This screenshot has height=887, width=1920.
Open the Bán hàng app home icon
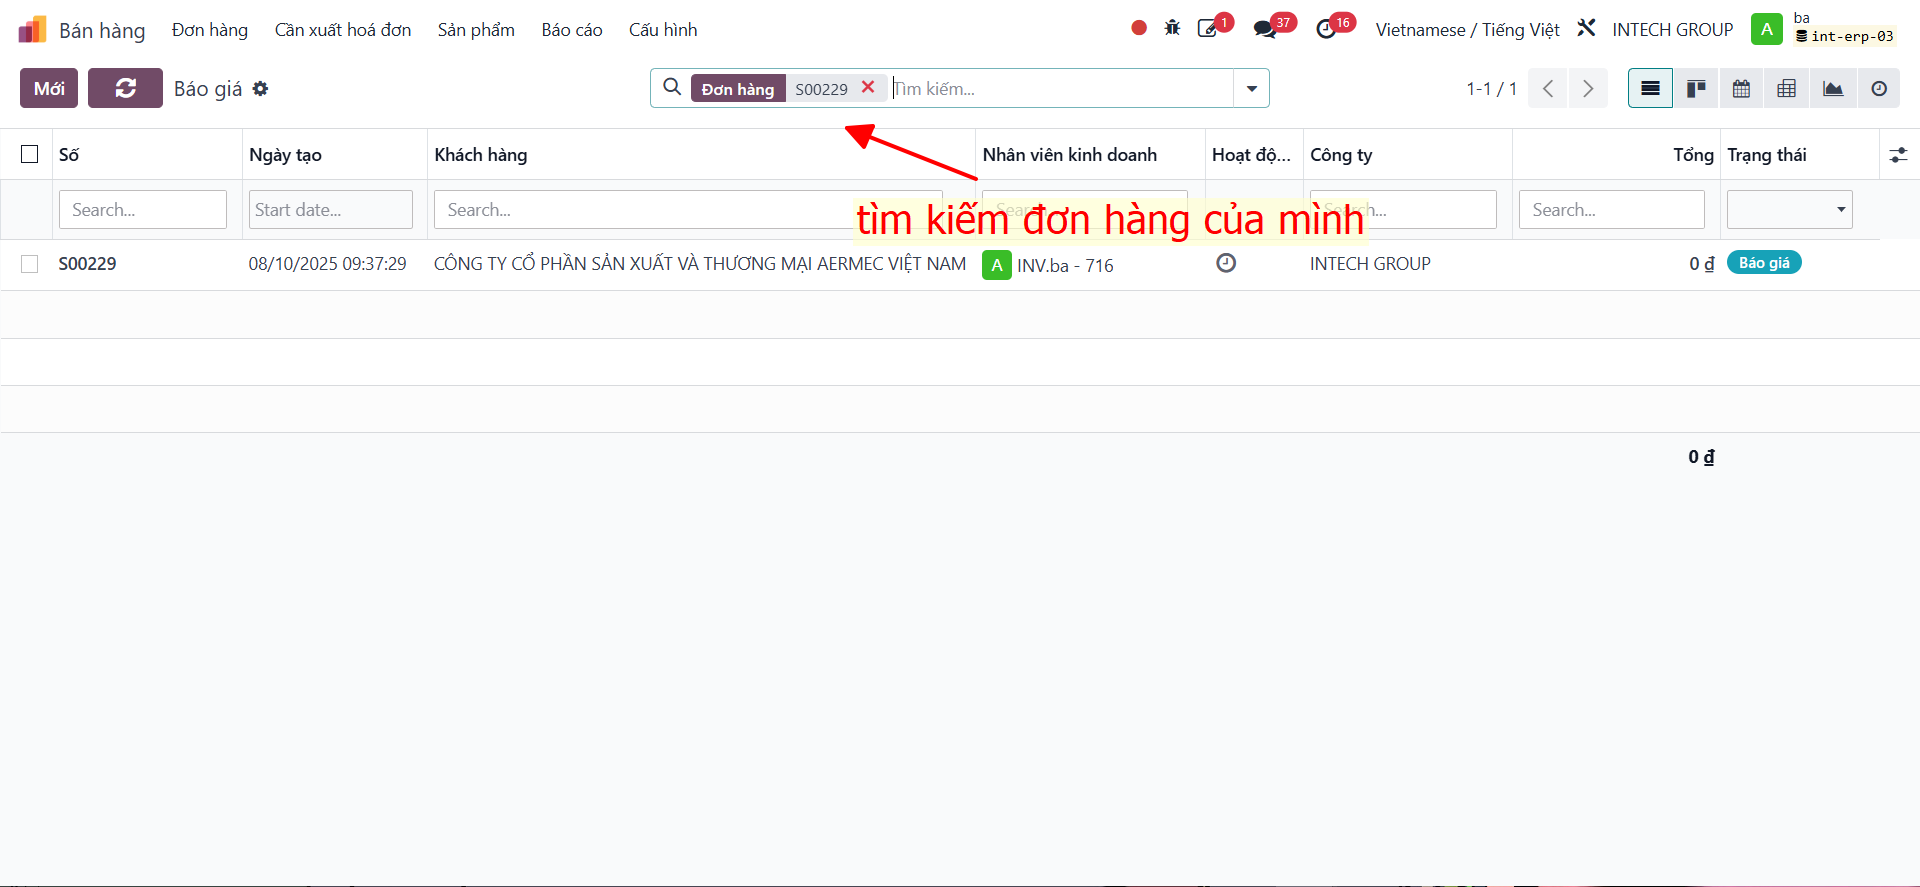coord(32,30)
